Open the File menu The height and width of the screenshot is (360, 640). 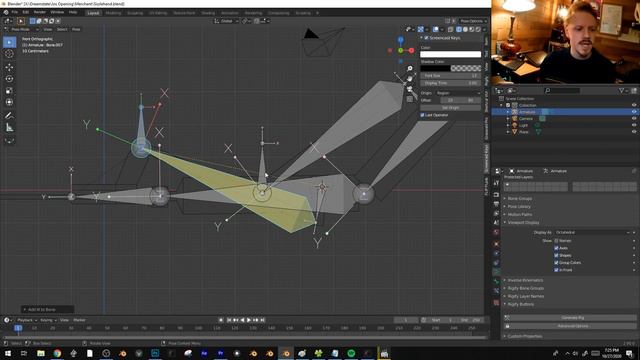pos(15,13)
